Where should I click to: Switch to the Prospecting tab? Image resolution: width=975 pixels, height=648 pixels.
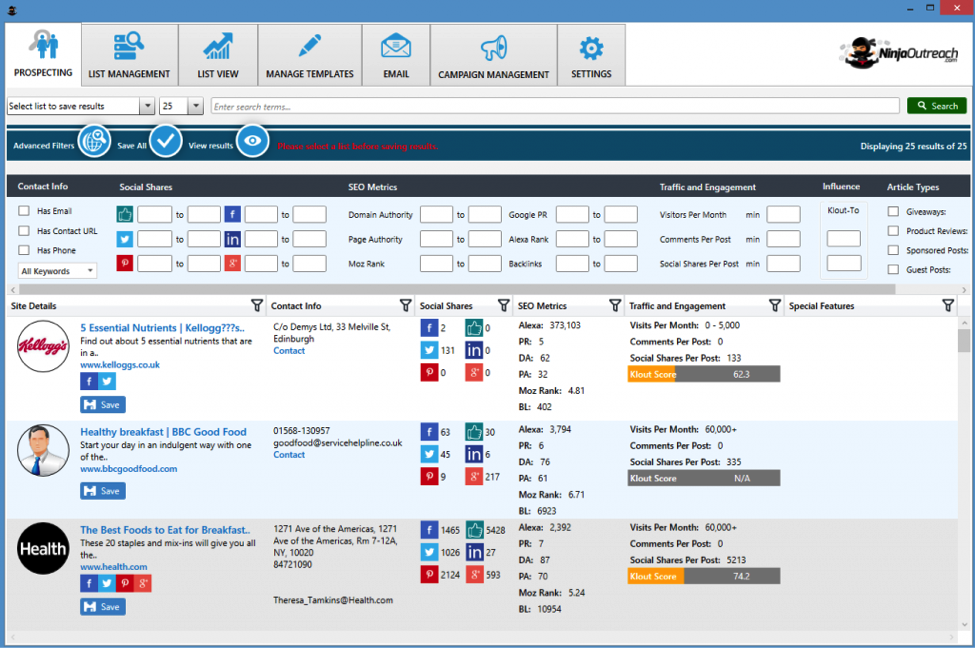43,55
